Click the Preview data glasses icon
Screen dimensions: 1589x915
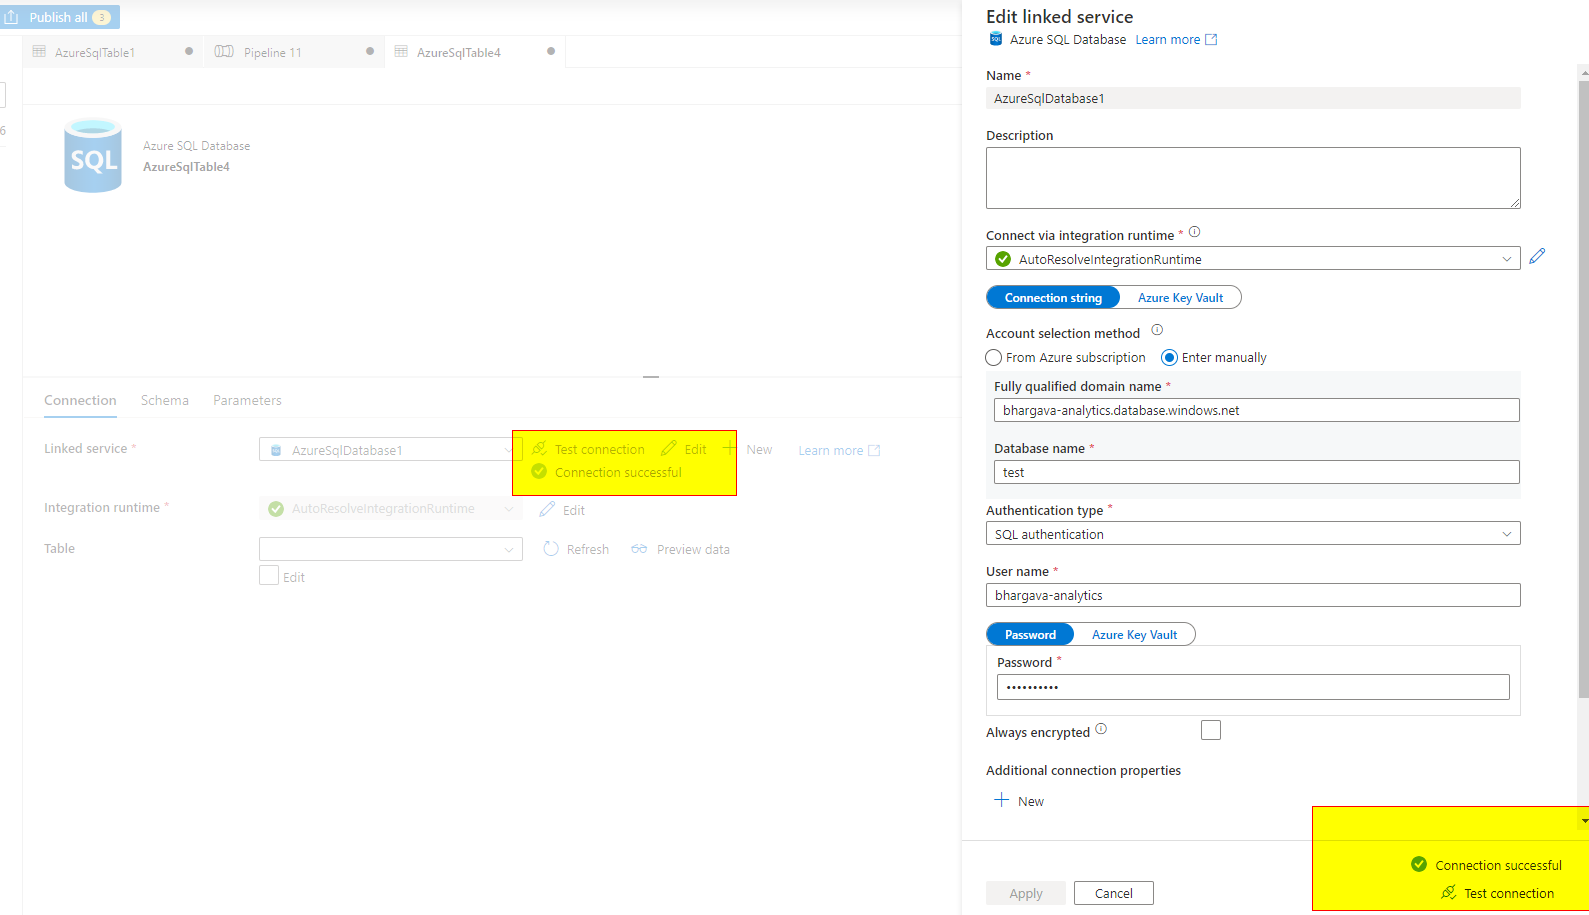639,549
